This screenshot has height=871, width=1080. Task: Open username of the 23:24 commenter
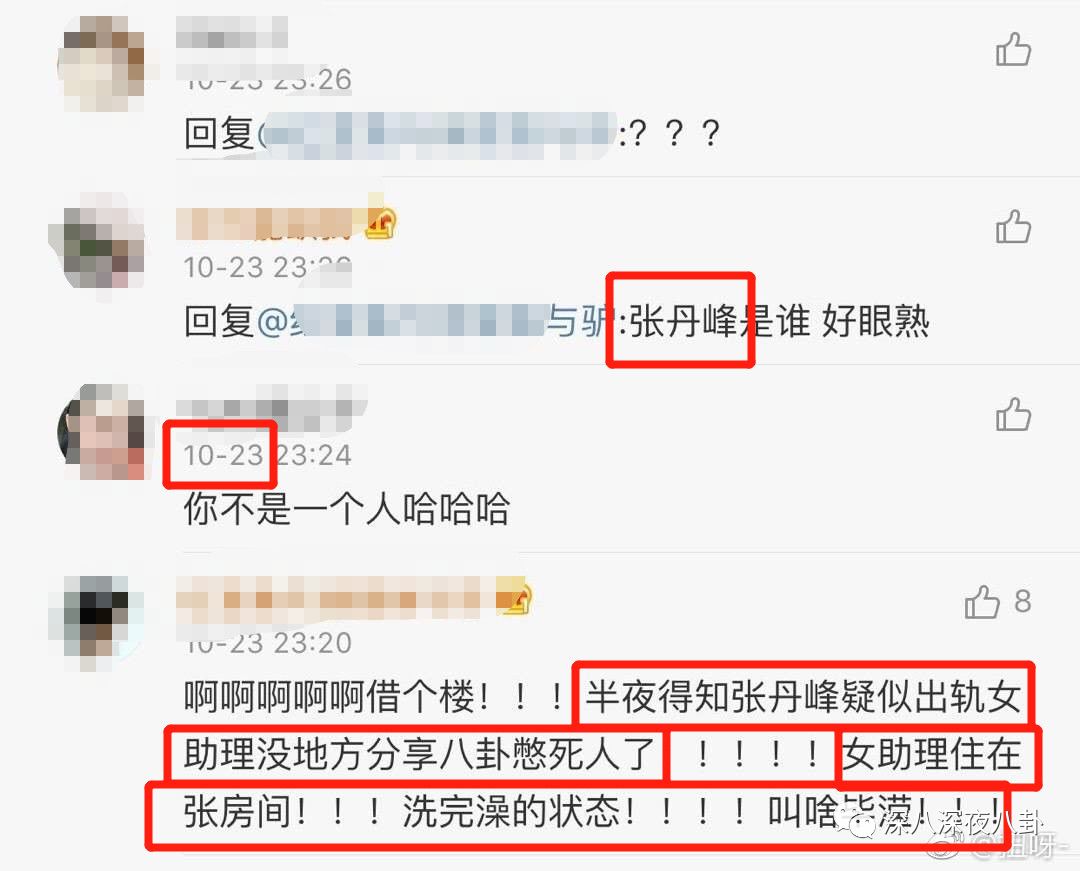pos(271,407)
